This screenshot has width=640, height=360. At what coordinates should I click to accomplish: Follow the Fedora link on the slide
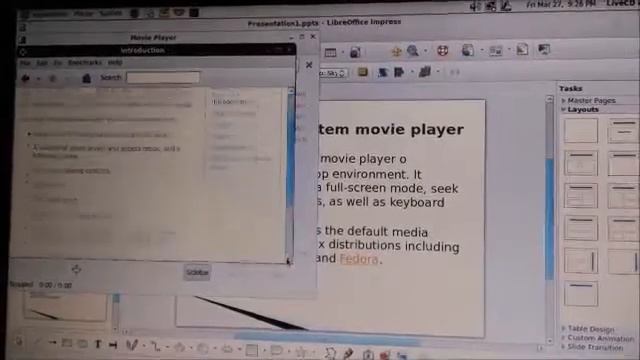pos(359,259)
